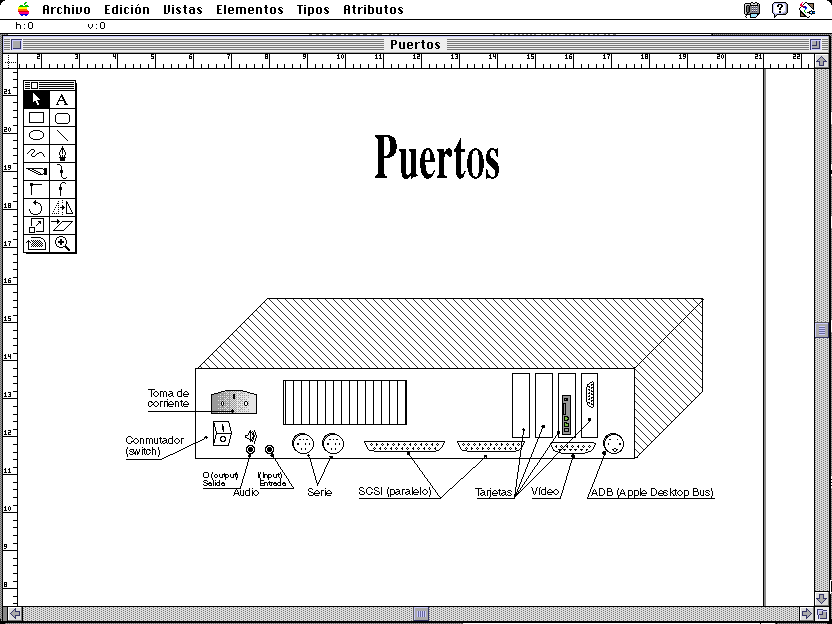Open the Archivo menu
Viewport: 832px width, 624px height.
coord(66,9)
